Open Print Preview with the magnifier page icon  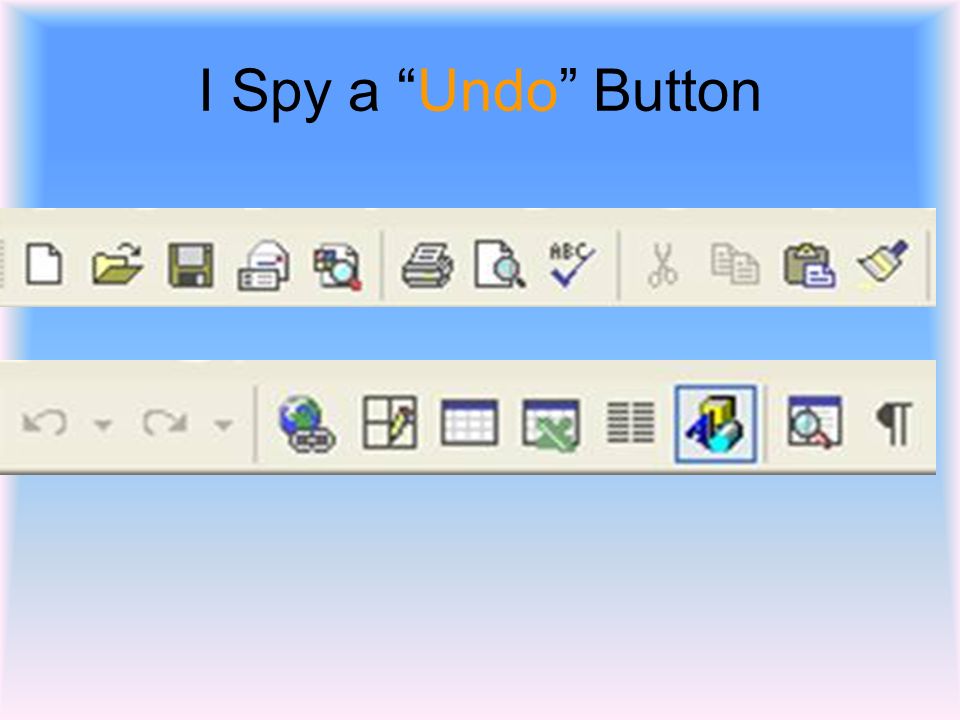click(500, 264)
